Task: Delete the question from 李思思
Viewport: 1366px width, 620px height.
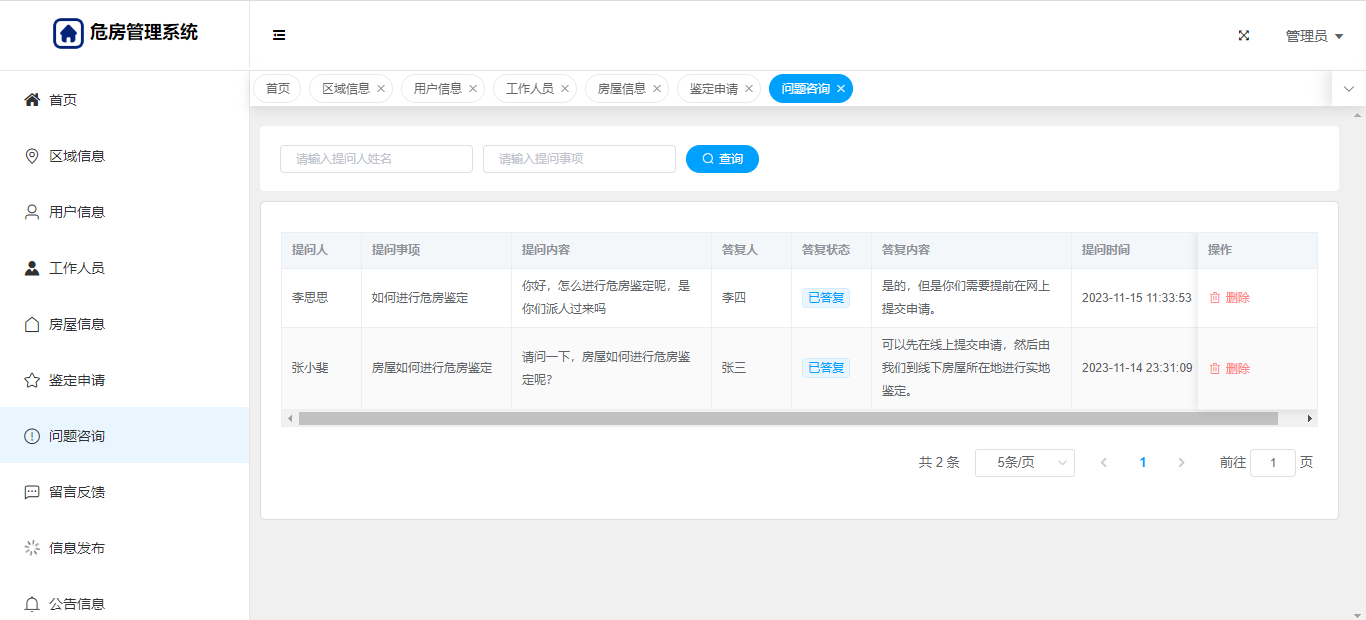Action: click(1229, 298)
